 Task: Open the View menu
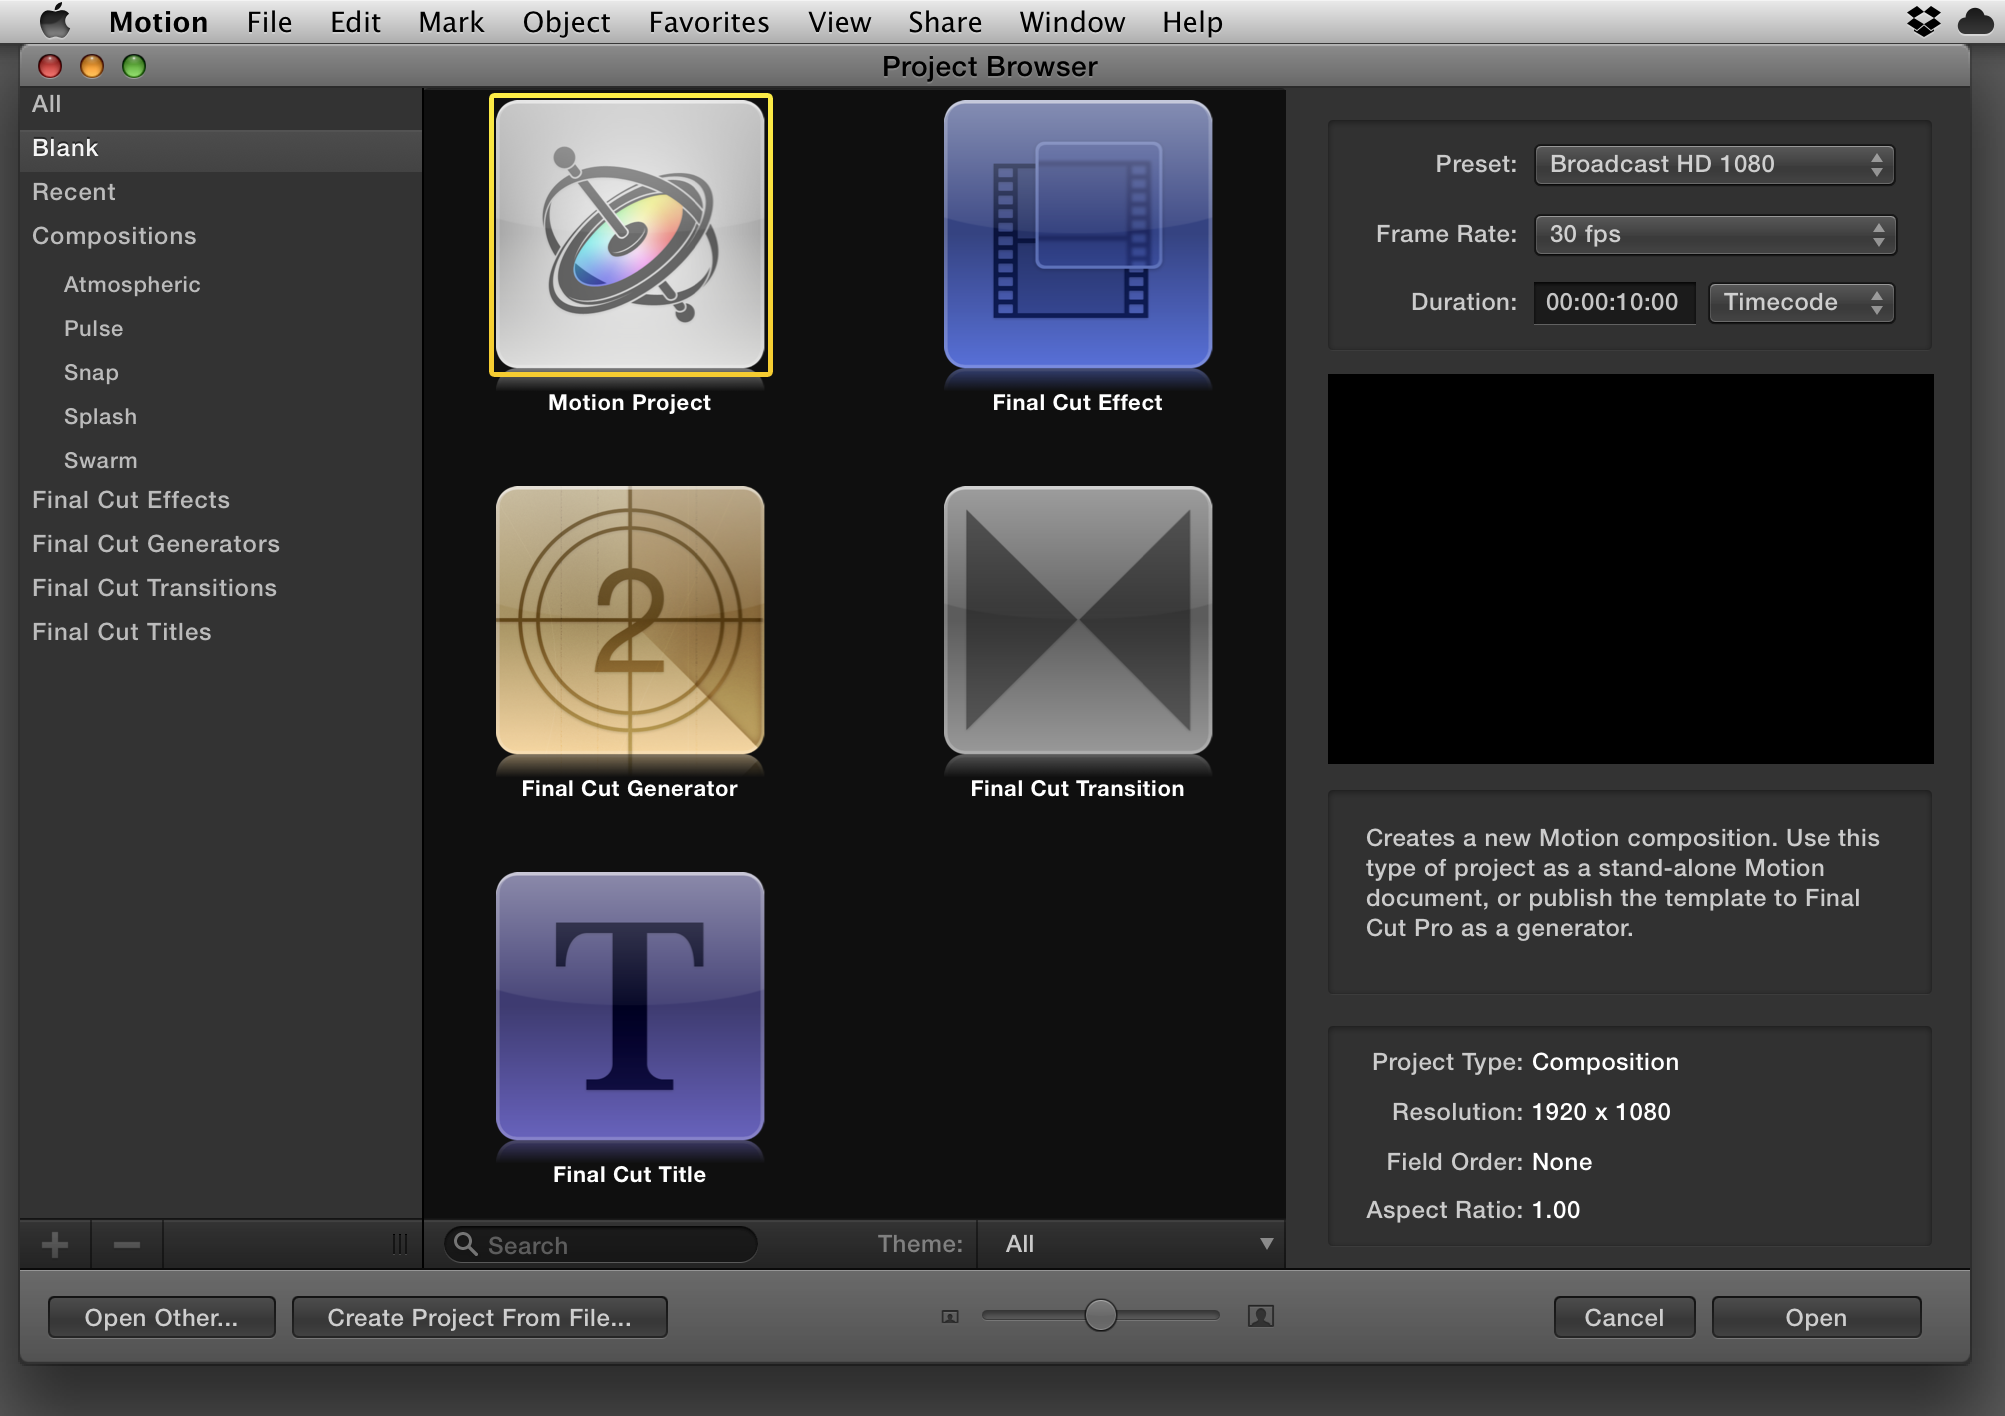coord(839,21)
